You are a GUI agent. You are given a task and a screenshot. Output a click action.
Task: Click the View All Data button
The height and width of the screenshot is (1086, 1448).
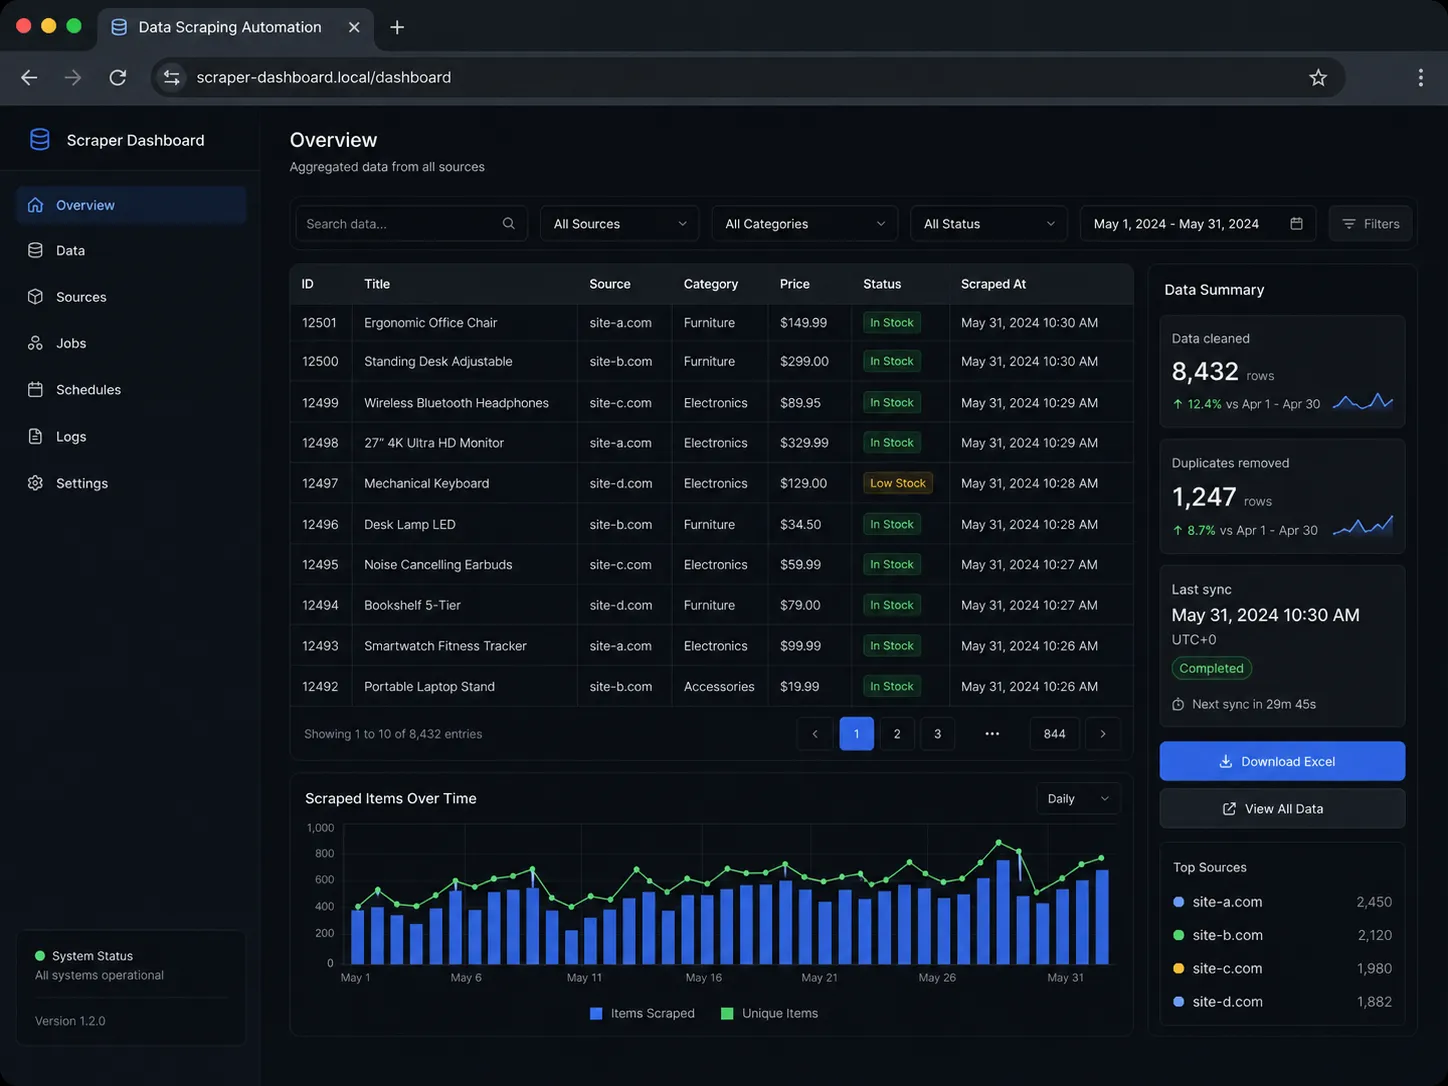click(x=1282, y=809)
